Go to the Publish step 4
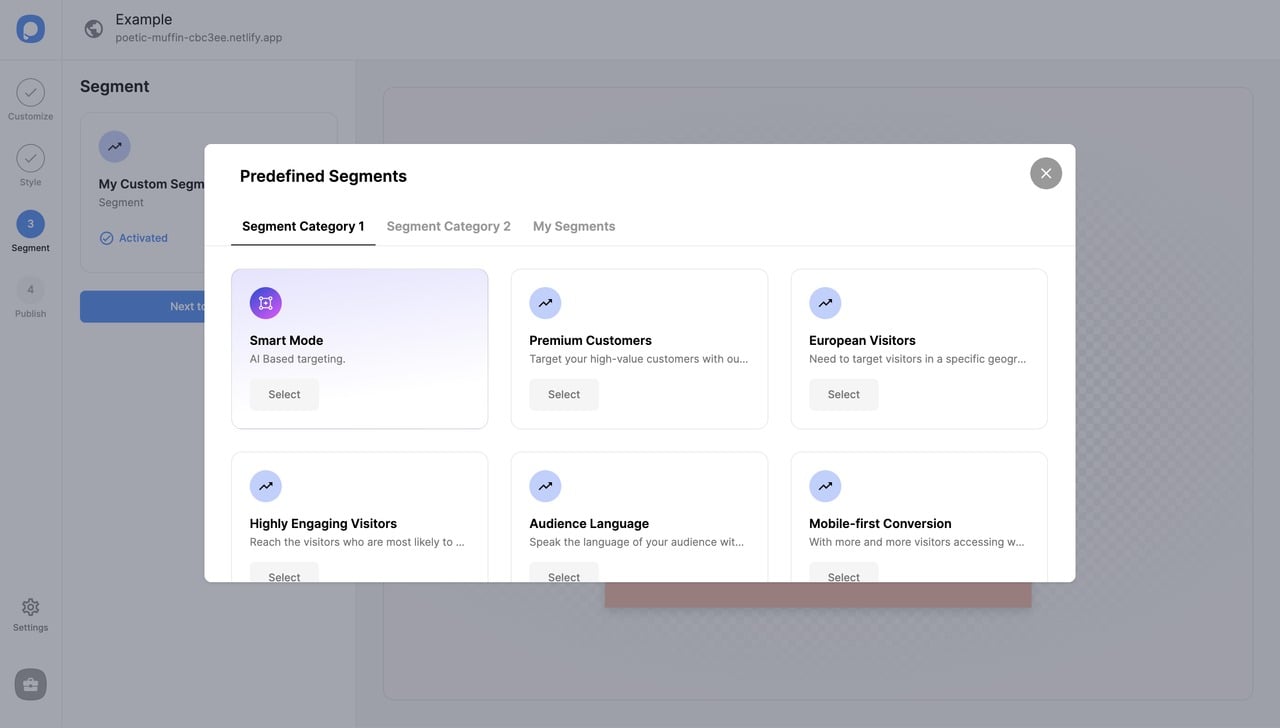This screenshot has height=728, width=1280. [x=30, y=290]
